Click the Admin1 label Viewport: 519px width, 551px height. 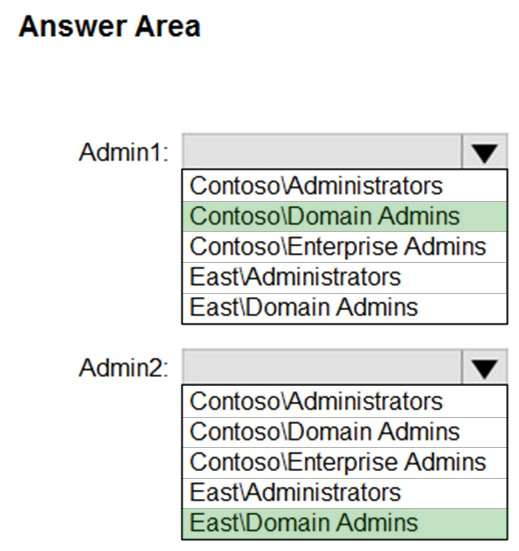click(x=124, y=153)
